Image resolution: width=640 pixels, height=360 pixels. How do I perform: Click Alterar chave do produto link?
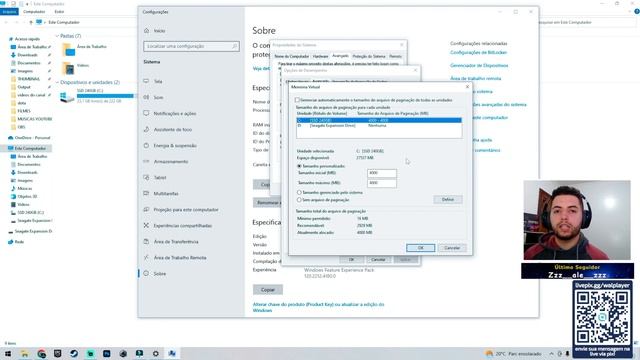tap(318, 307)
